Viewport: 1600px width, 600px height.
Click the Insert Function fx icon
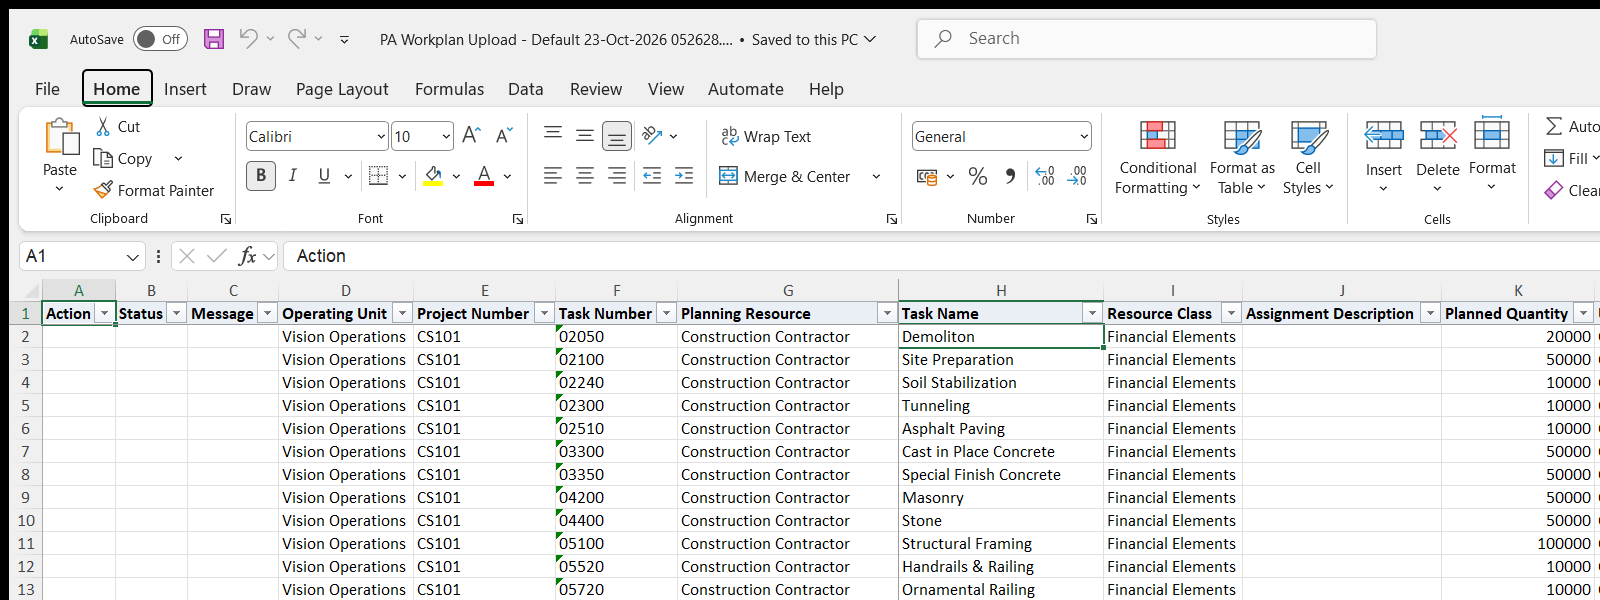tap(247, 256)
